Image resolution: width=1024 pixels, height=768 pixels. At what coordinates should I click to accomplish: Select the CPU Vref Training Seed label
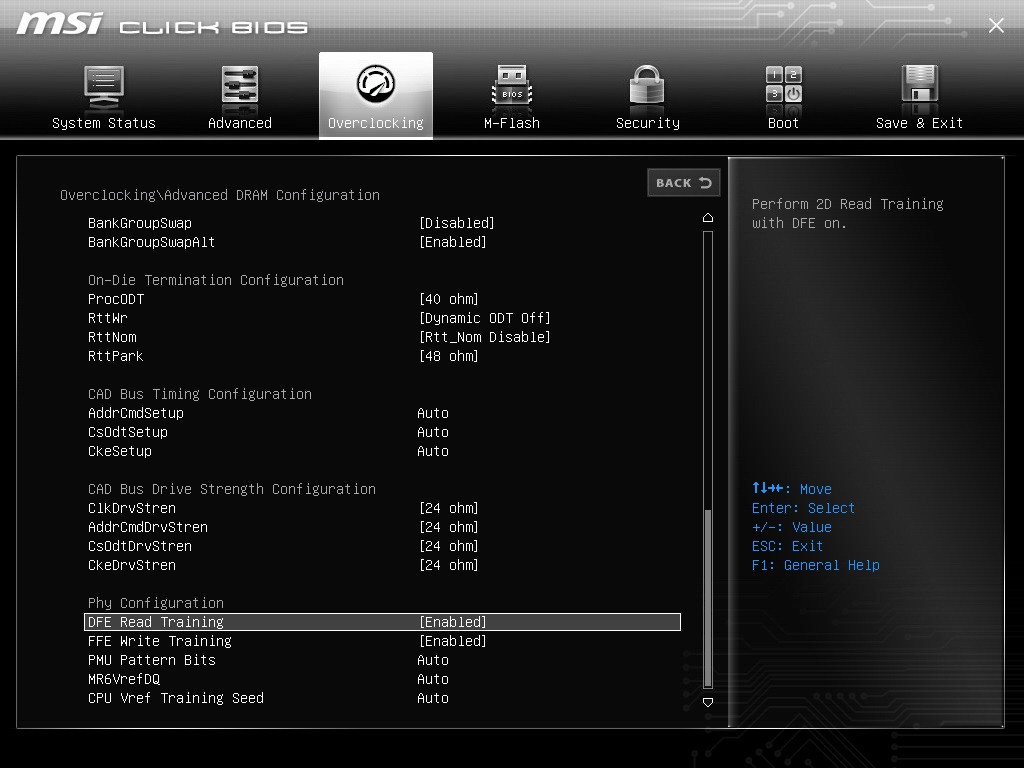click(x=176, y=698)
